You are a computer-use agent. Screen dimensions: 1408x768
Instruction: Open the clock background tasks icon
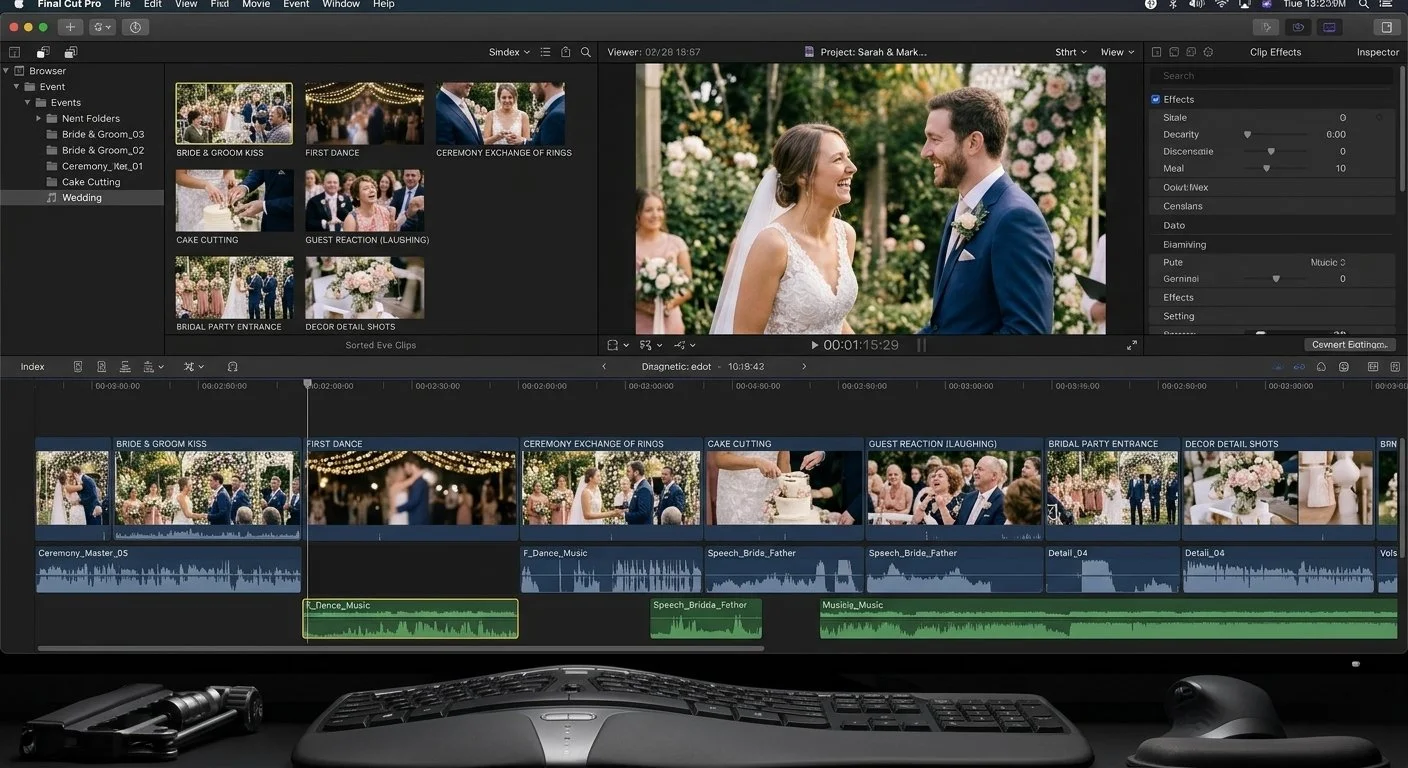click(135, 27)
